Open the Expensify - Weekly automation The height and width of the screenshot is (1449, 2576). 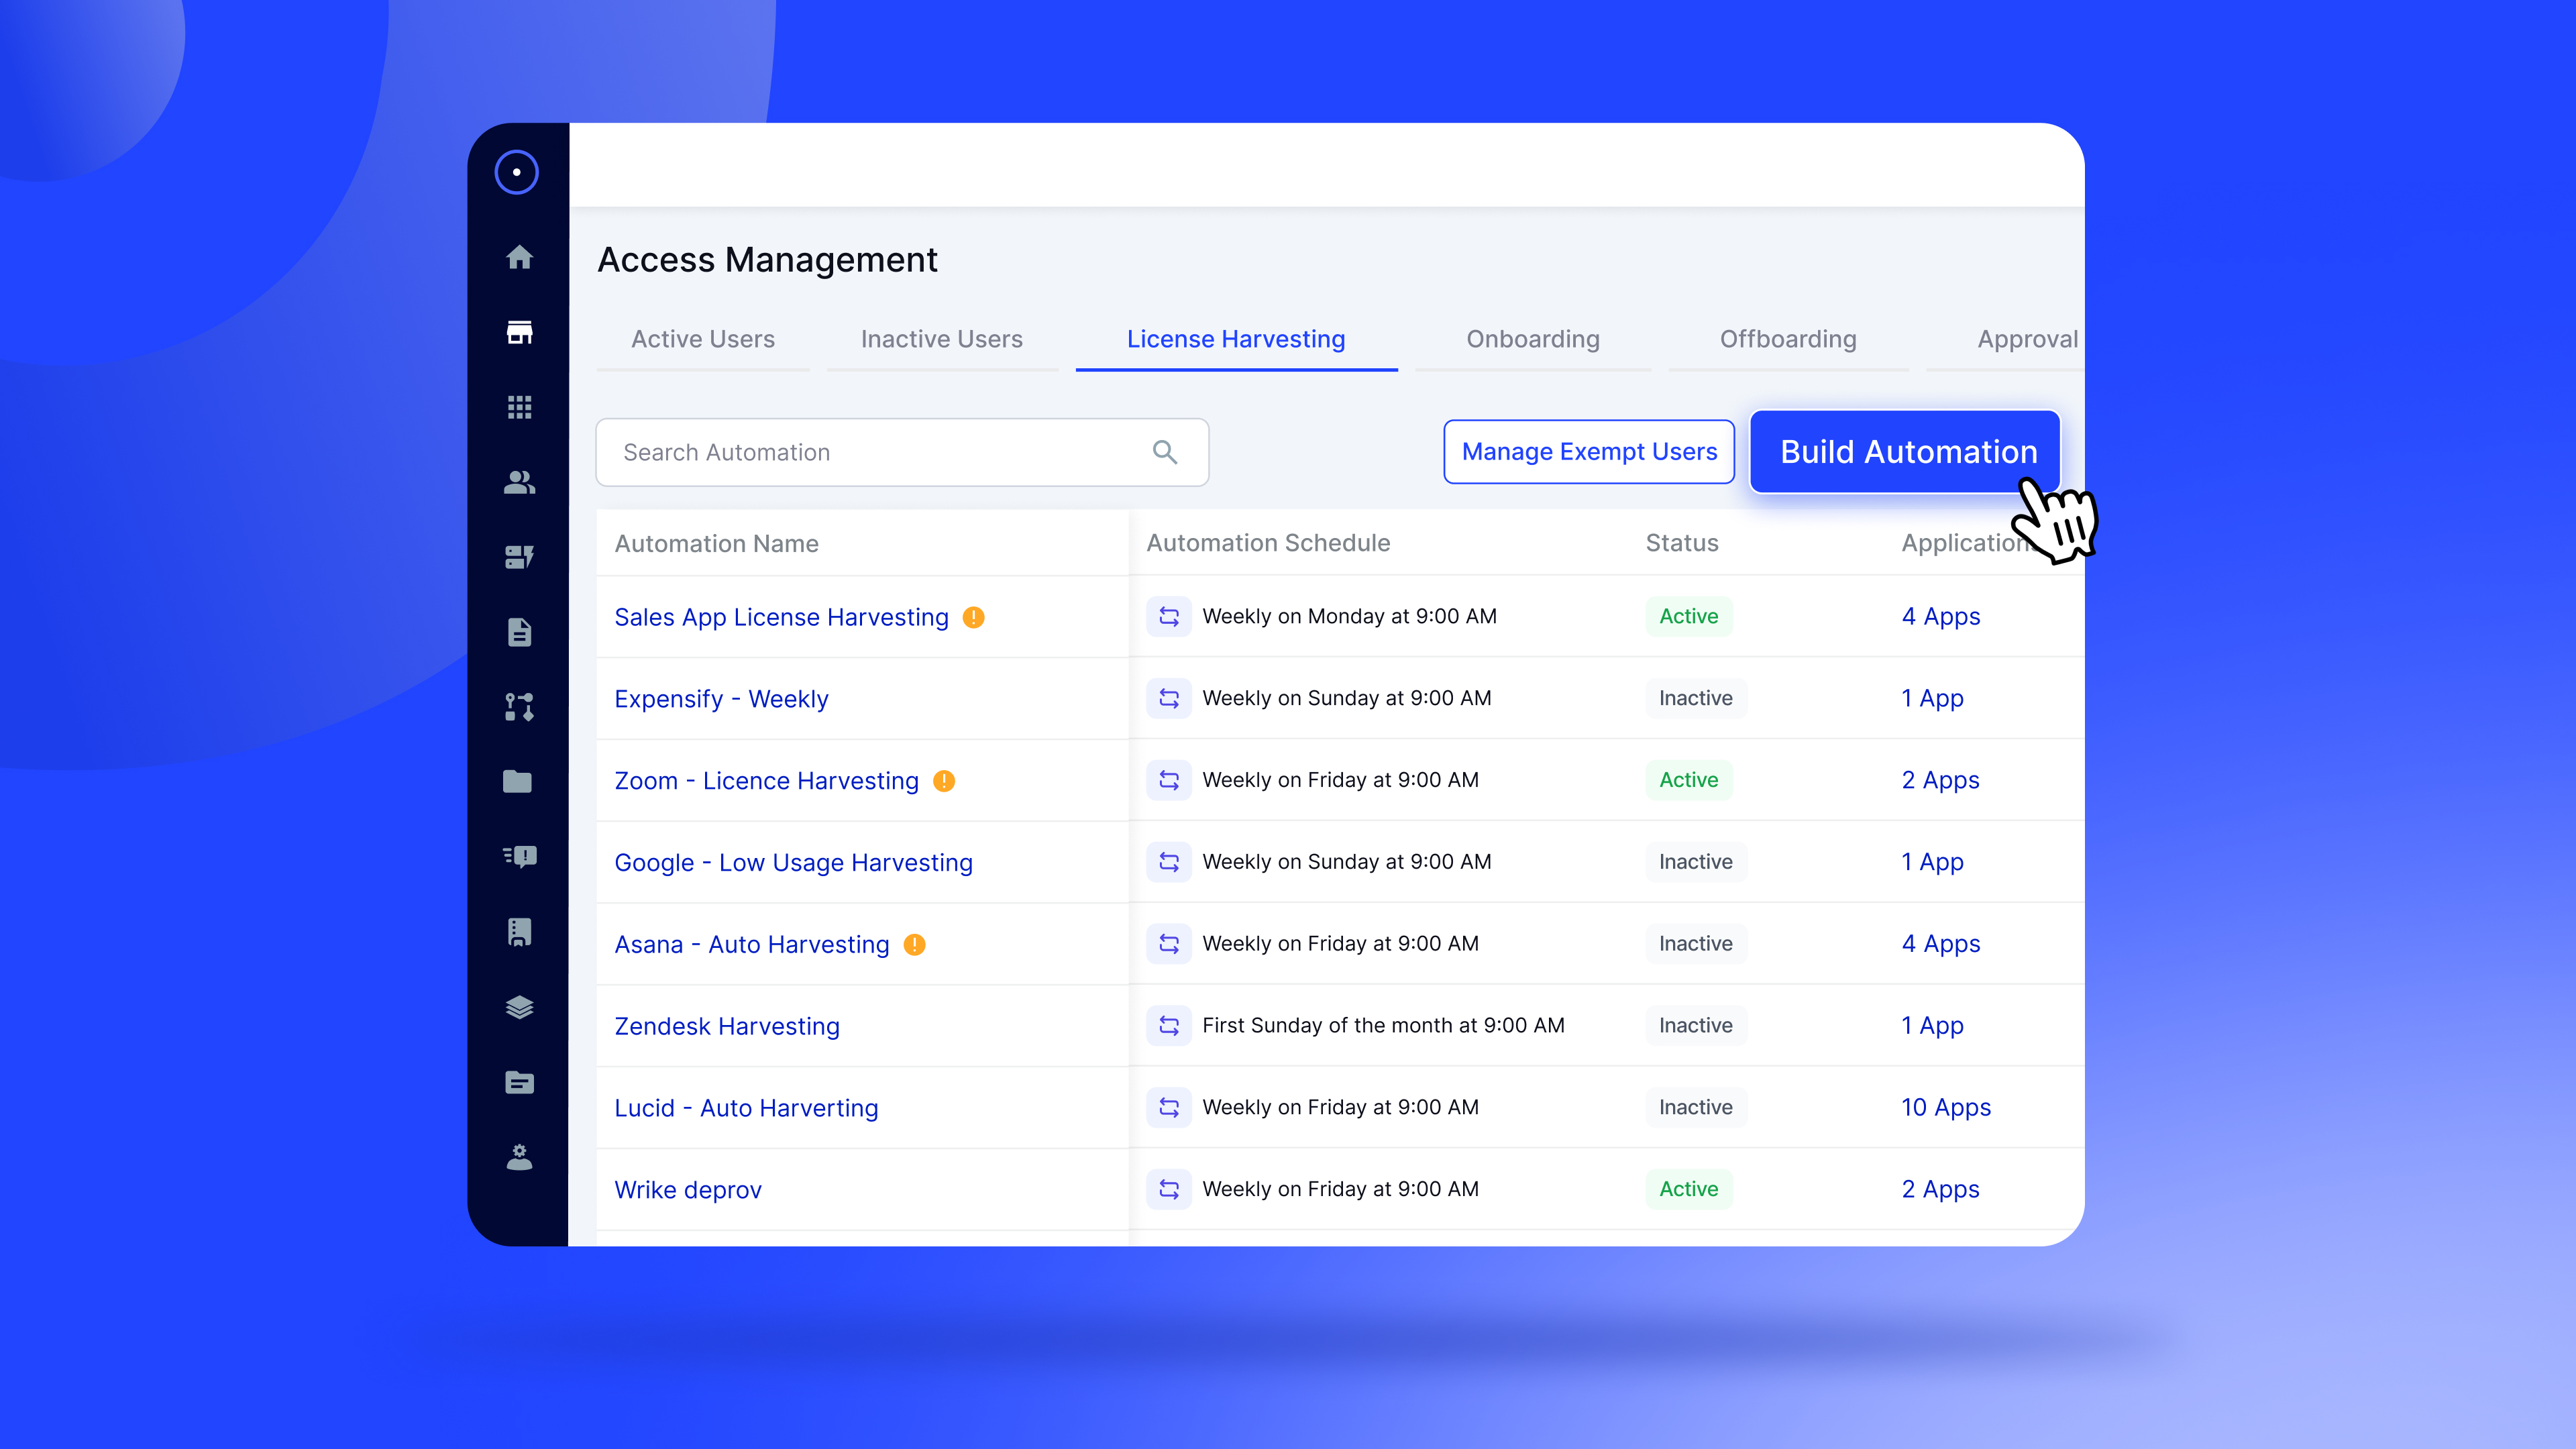click(x=721, y=699)
